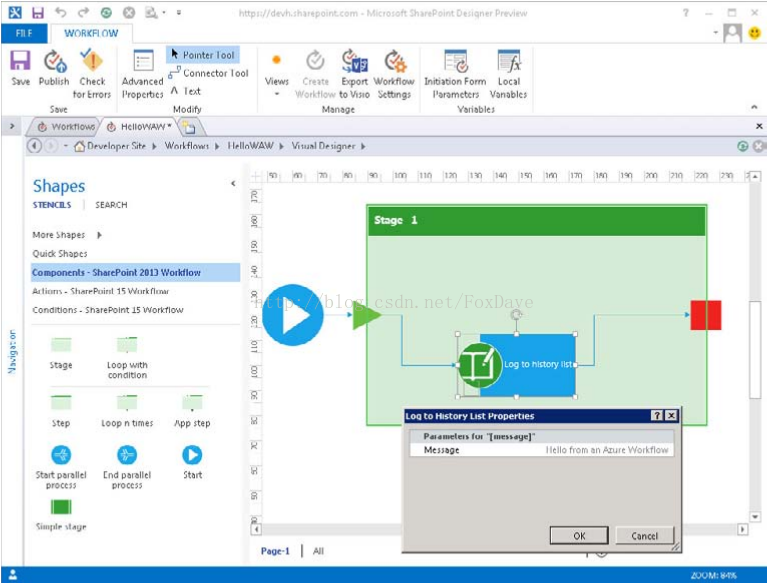
Task: Select Actions - SharePoint 15 Workflow stencil
Action: [x=100, y=291]
